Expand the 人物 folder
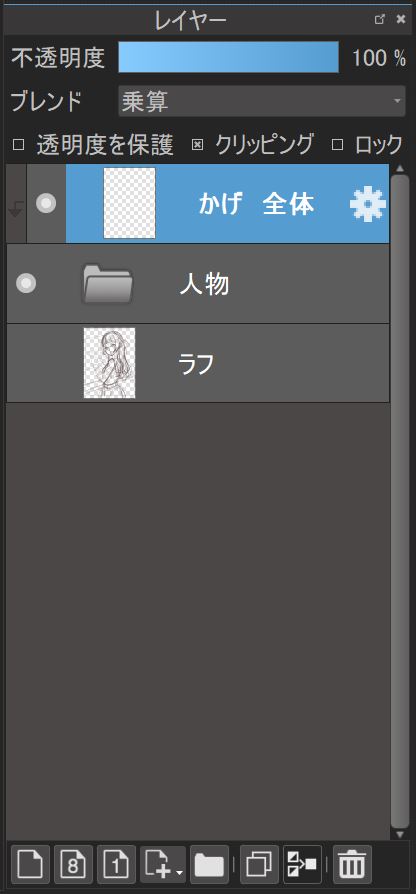416x894 pixels. pos(108,284)
